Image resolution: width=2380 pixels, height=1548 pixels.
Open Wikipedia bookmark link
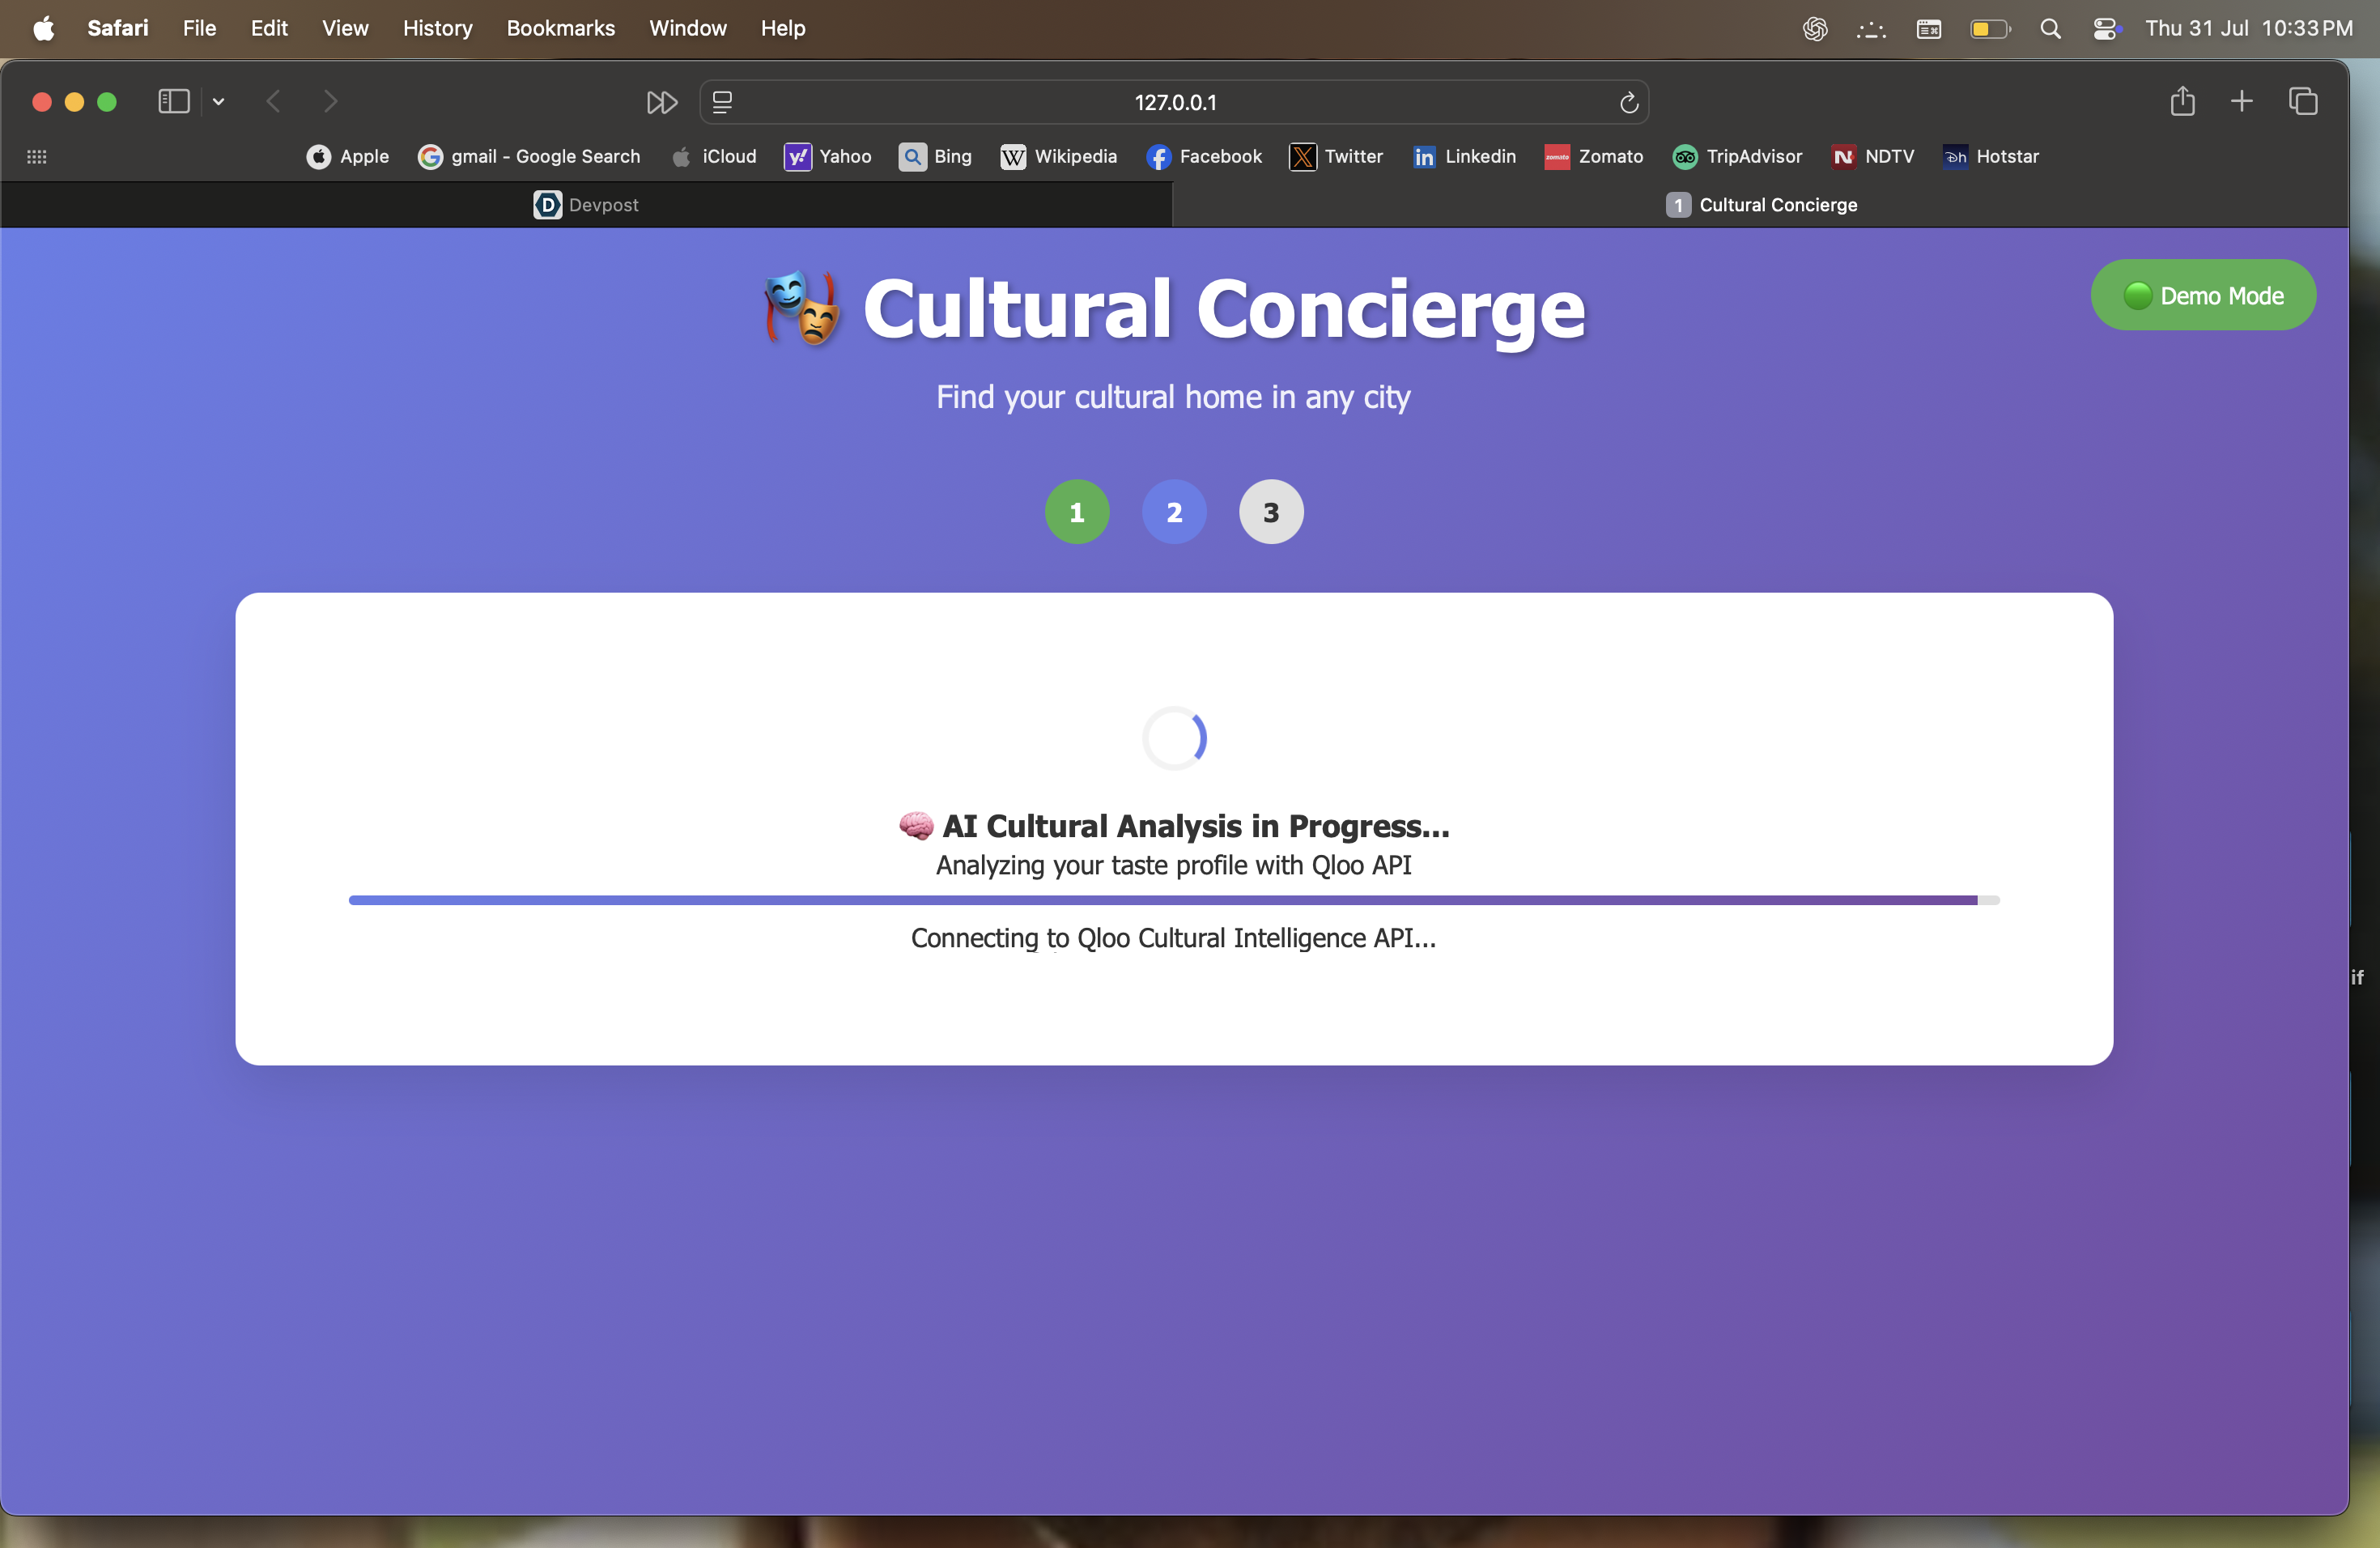[x=1058, y=157]
